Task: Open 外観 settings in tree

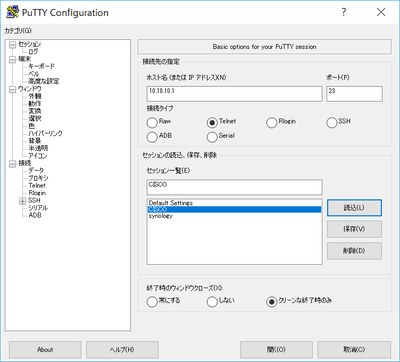Action: click(35, 96)
